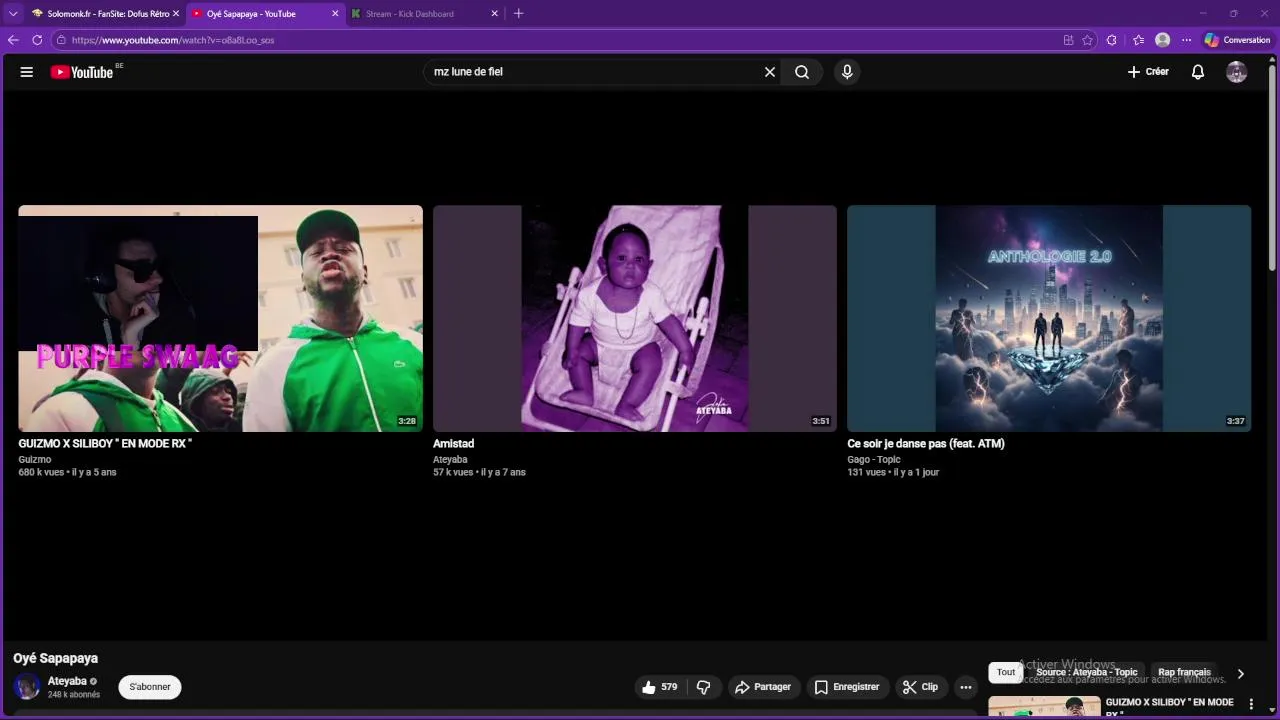This screenshot has width=1280, height=720.
Task: Run search with the magnifier button
Action: point(802,72)
